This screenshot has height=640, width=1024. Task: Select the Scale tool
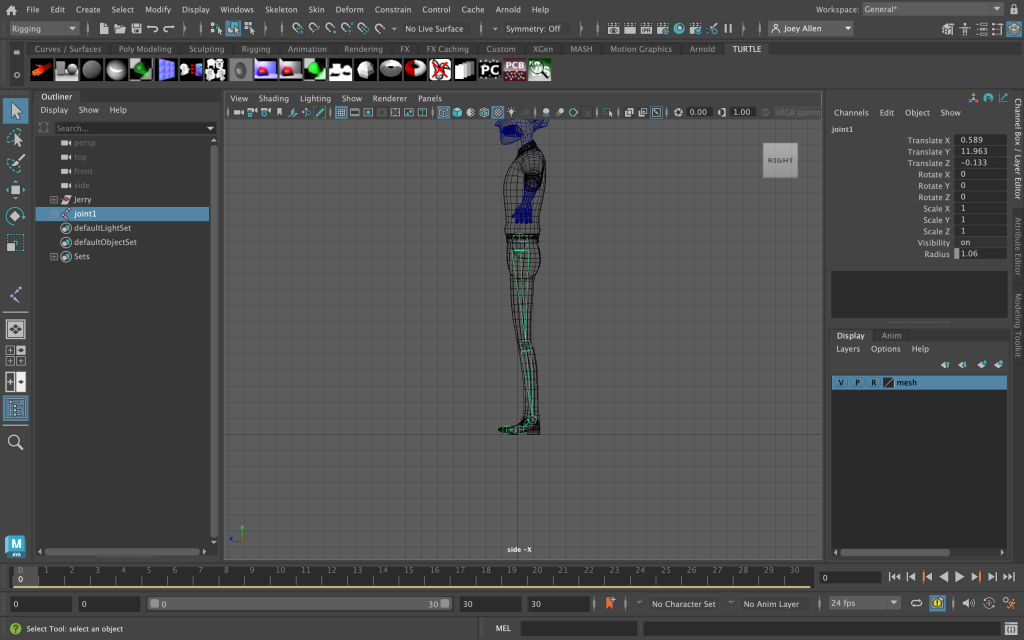(15, 243)
